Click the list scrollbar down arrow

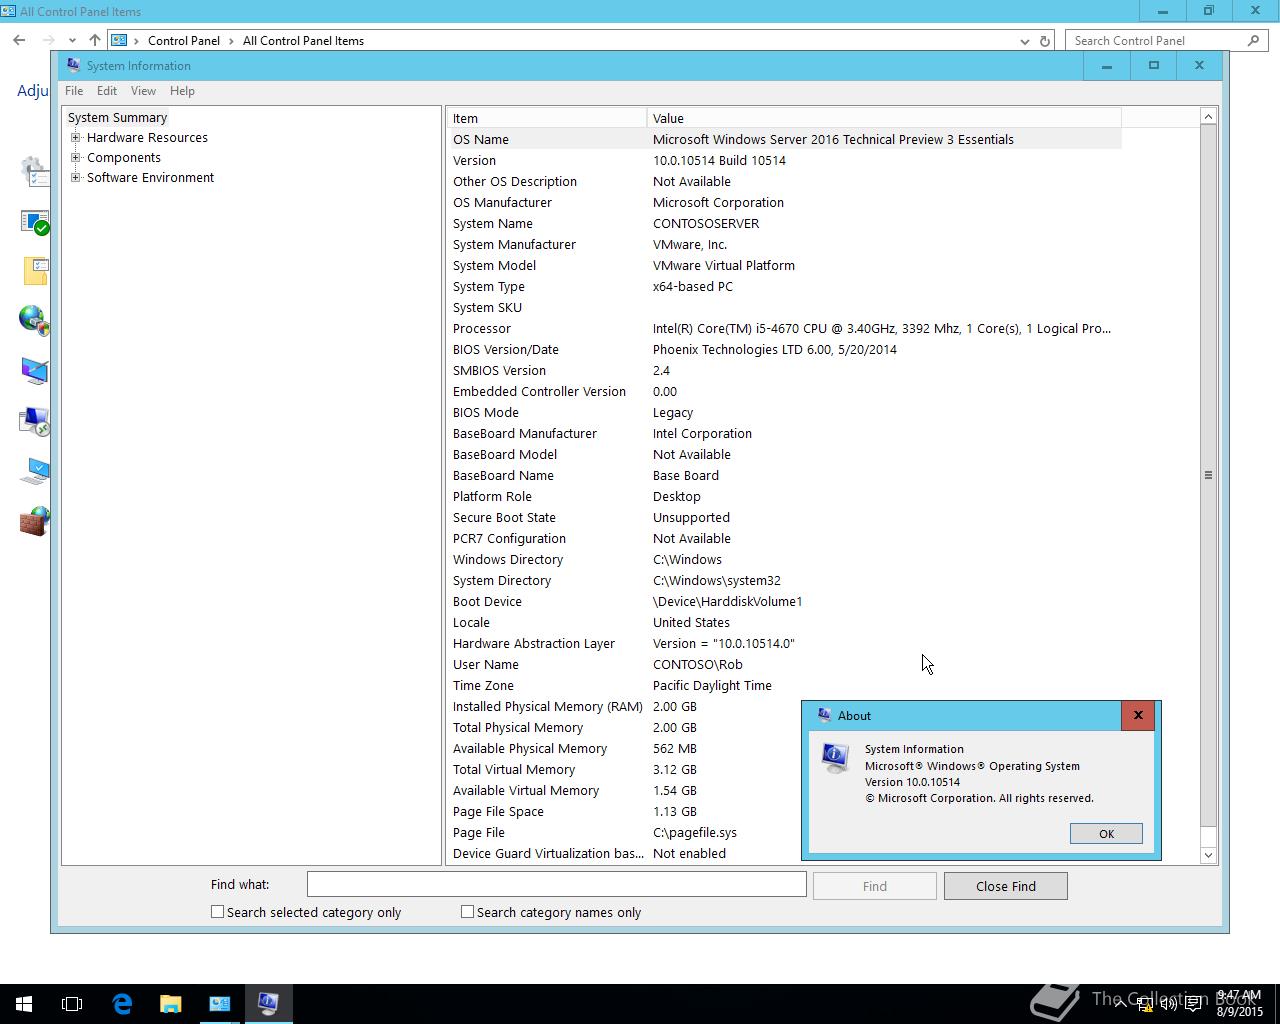coord(1208,855)
